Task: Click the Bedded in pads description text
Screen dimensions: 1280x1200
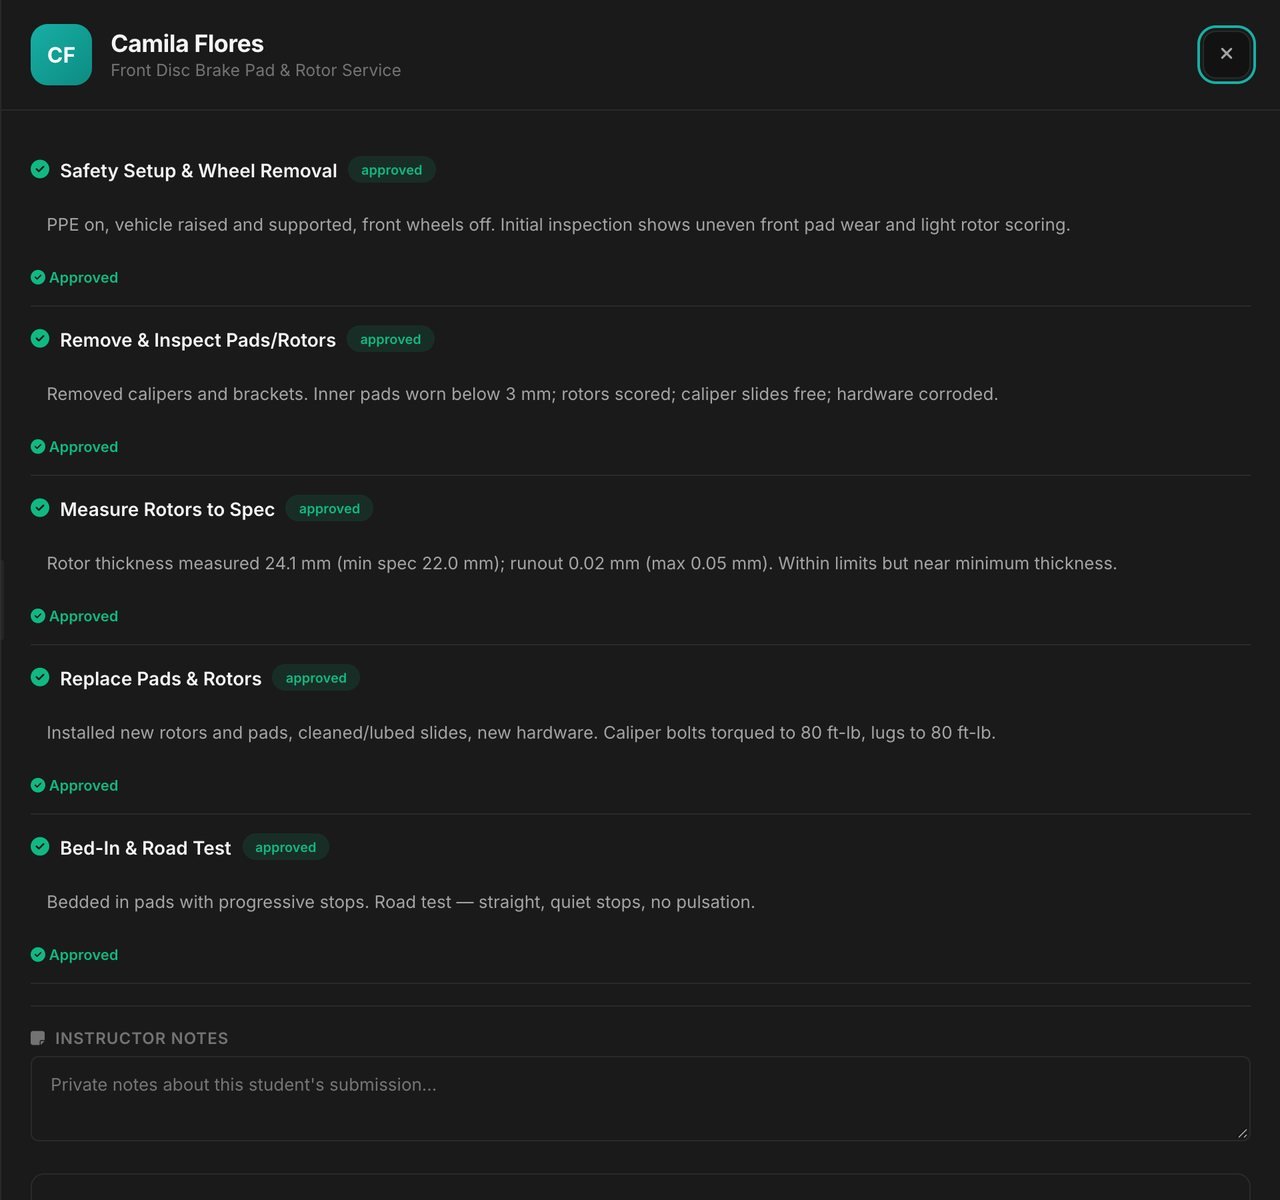Action: coord(401,902)
